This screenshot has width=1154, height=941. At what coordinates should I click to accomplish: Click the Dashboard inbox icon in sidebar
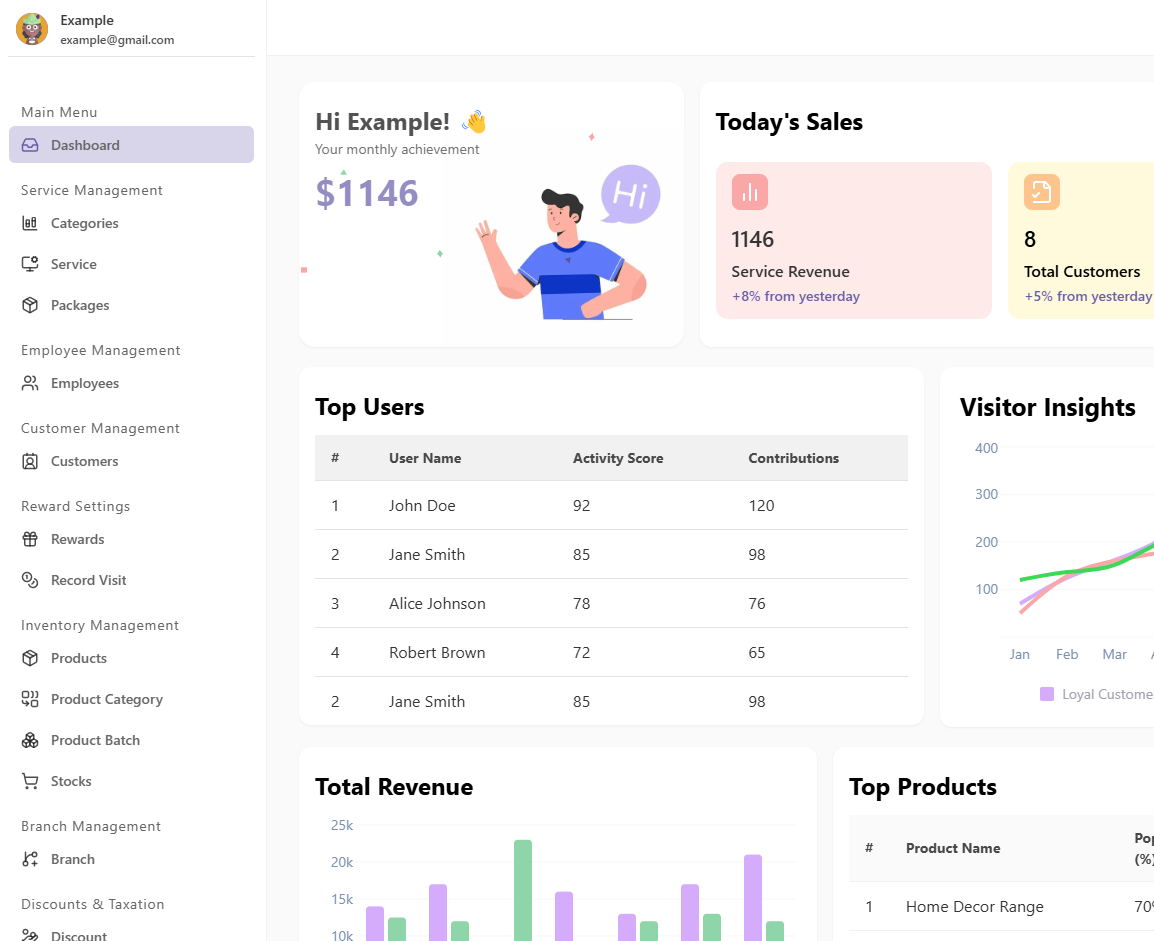(x=30, y=145)
